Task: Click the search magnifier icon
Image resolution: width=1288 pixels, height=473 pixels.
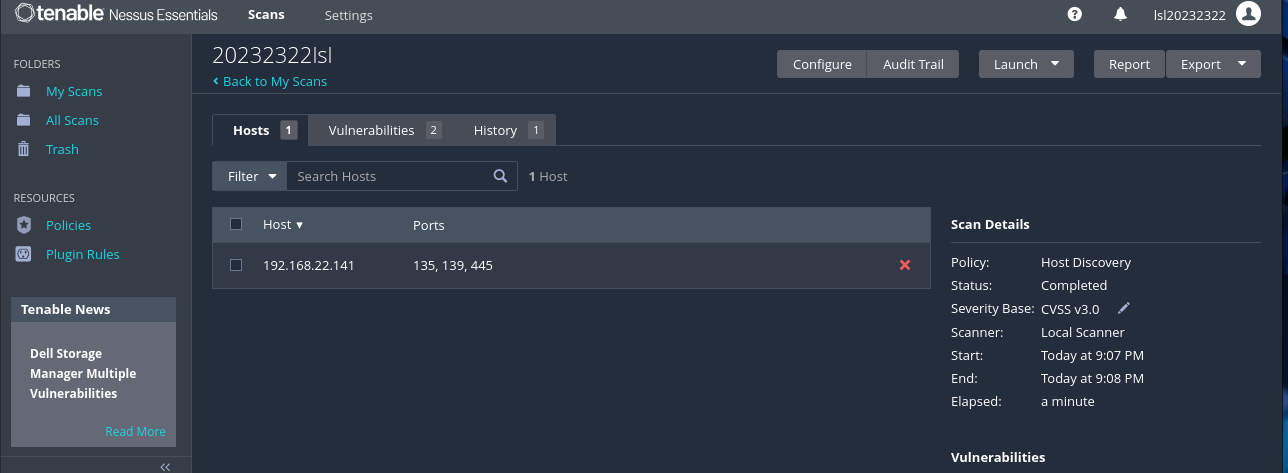Action: pos(500,176)
